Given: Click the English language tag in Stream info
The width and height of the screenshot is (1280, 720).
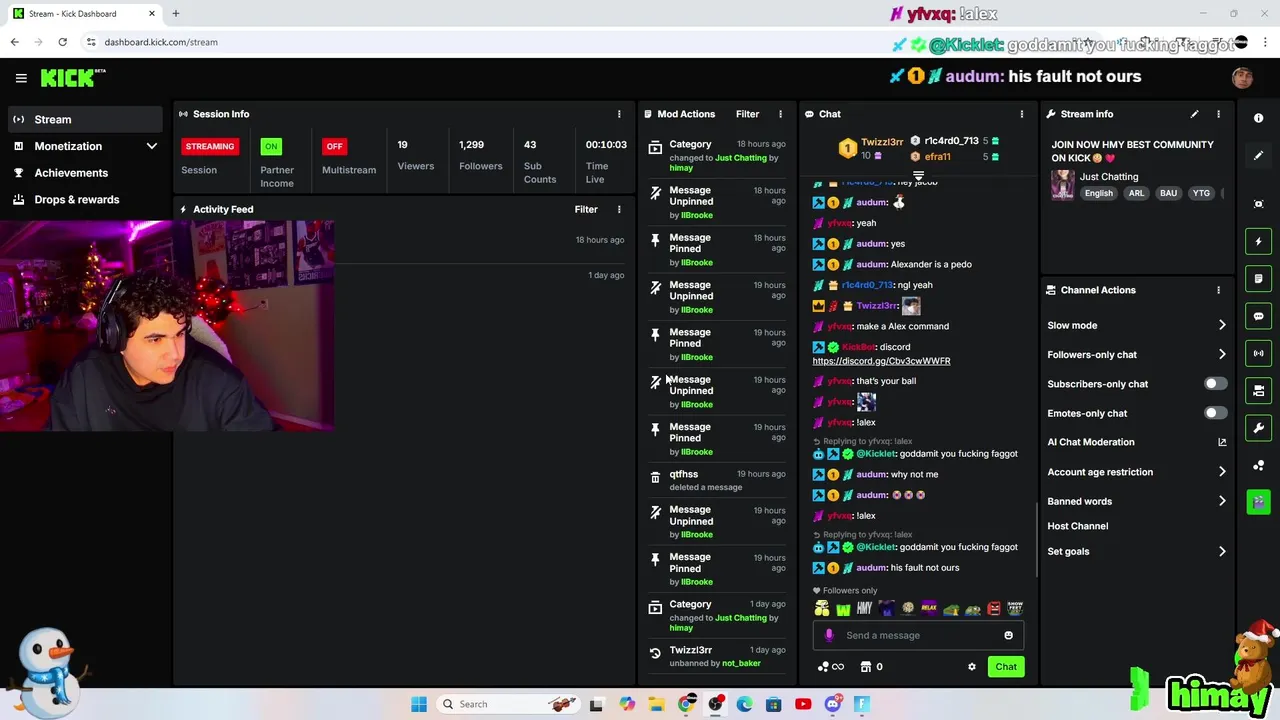Looking at the screenshot, I should pyautogui.click(x=1098, y=193).
